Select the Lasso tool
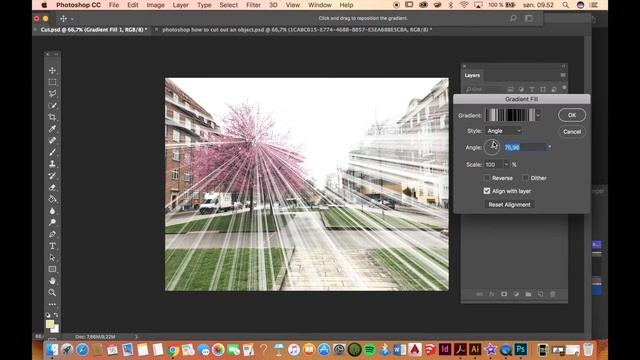The width and height of the screenshot is (640, 360). 52,94
